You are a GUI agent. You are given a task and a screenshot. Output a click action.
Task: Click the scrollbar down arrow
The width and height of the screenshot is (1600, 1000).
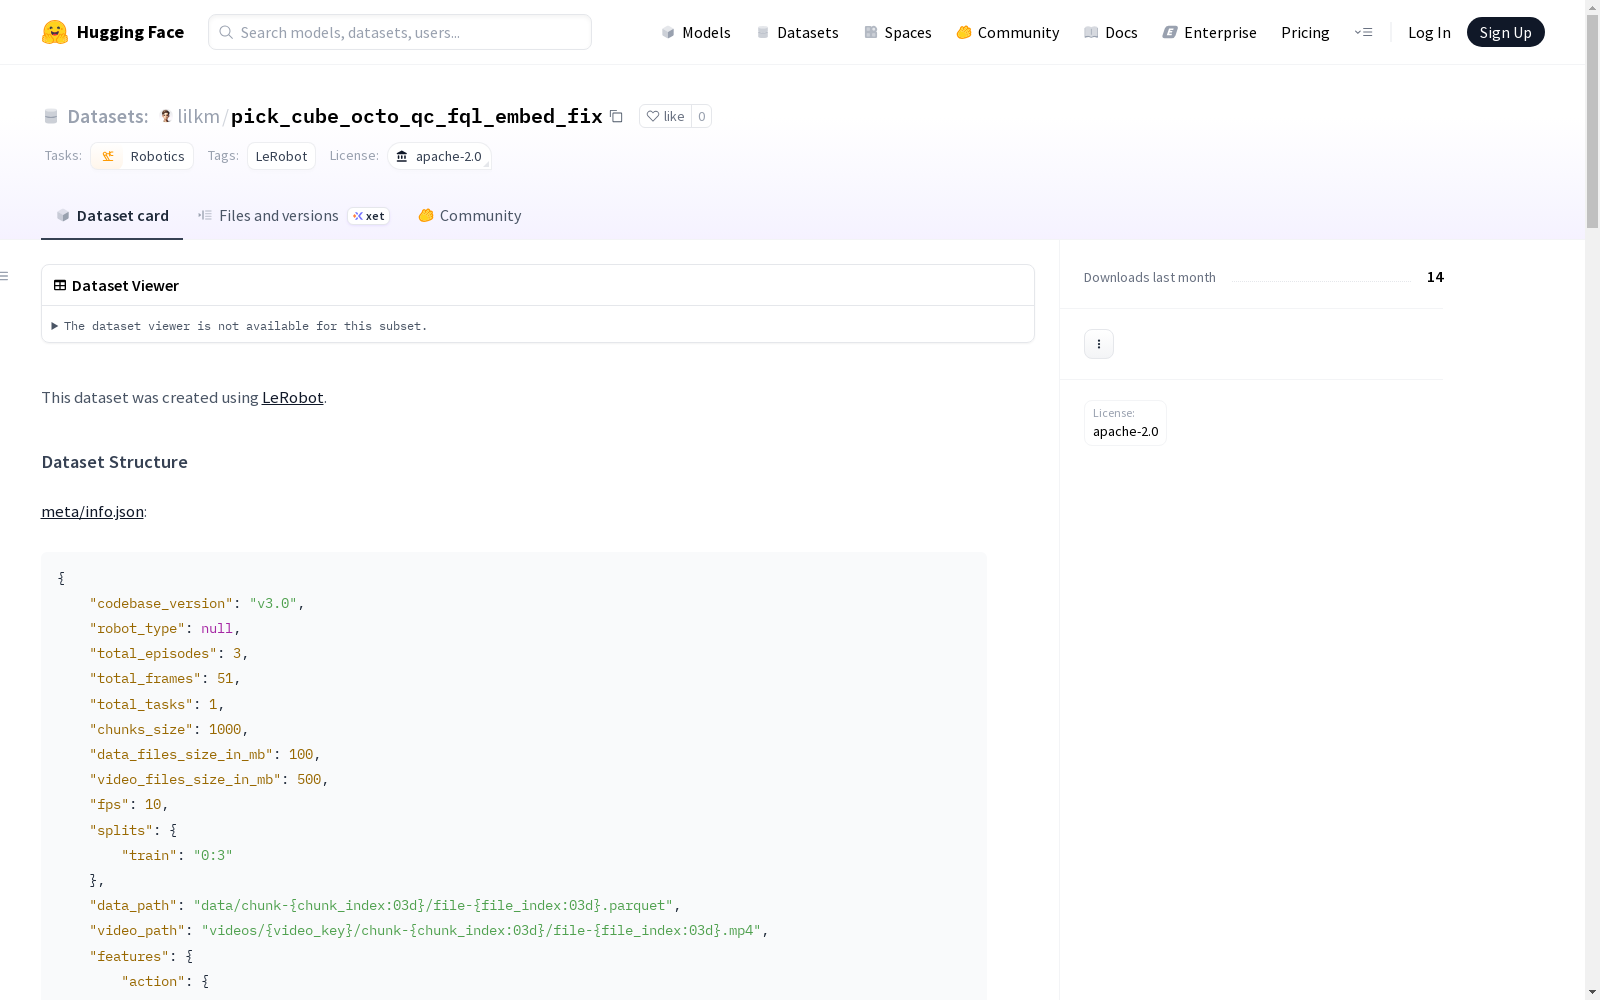pyautogui.click(x=1592, y=992)
